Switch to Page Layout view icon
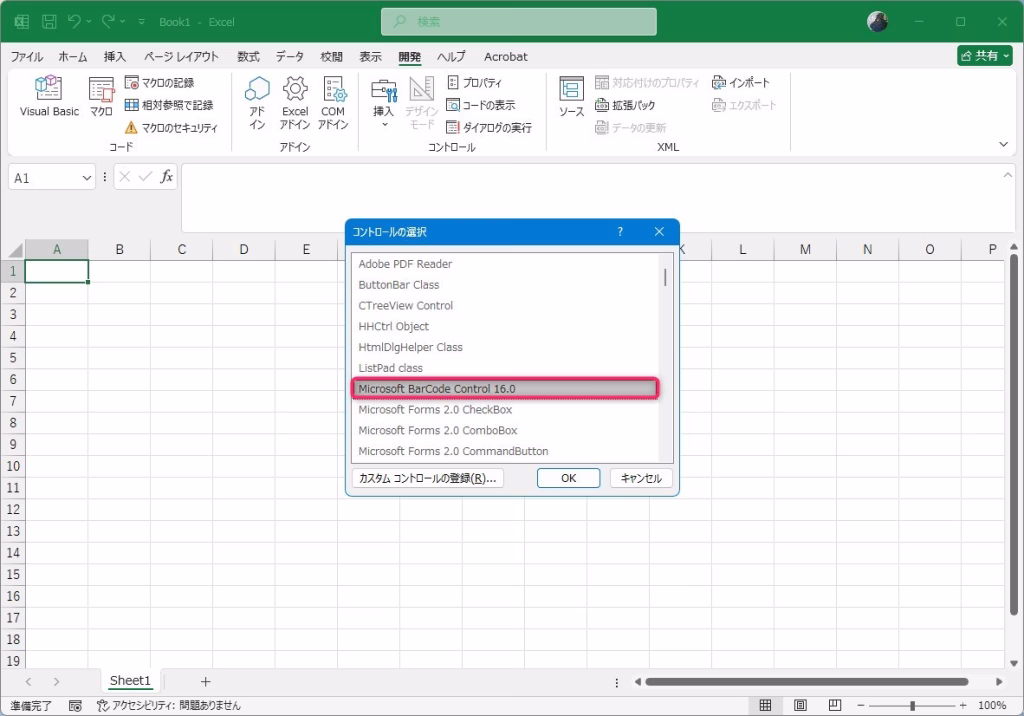 click(800, 706)
